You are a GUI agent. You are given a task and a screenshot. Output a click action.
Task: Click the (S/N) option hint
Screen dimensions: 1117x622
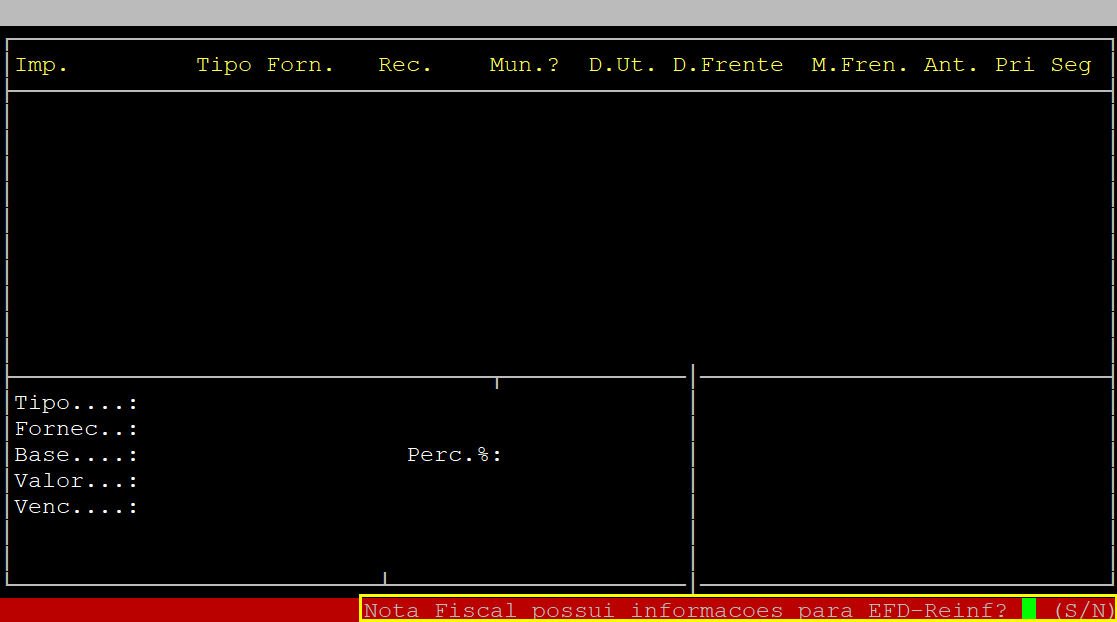click(1084, 610)
